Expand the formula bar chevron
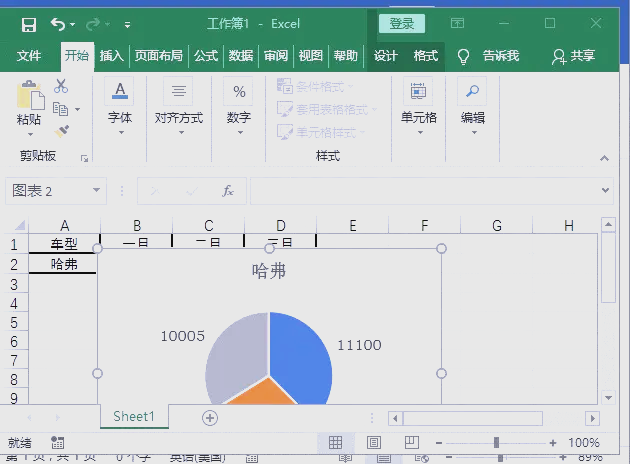Viewport: 630px width, 464px height. point(605,190)
